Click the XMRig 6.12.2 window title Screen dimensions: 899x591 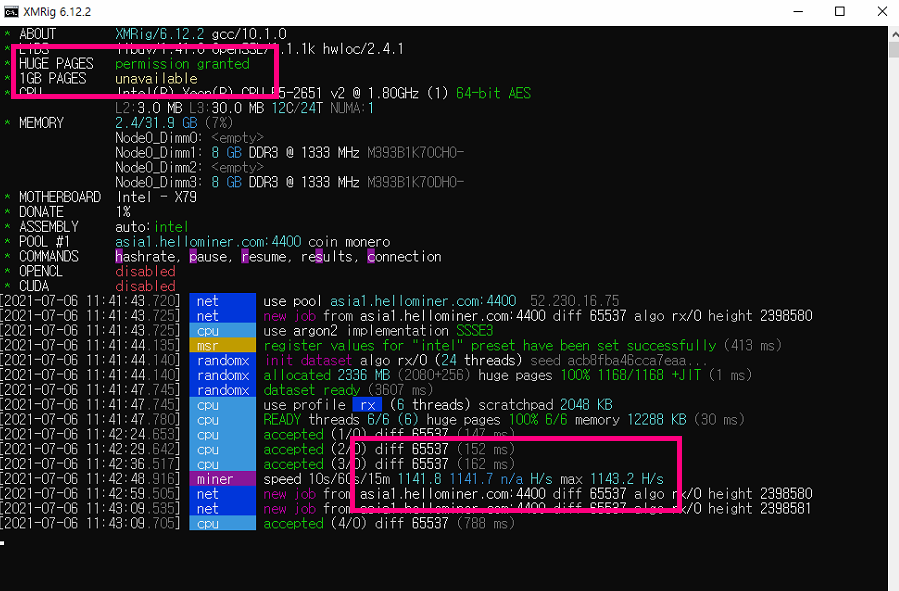(57, 11)
